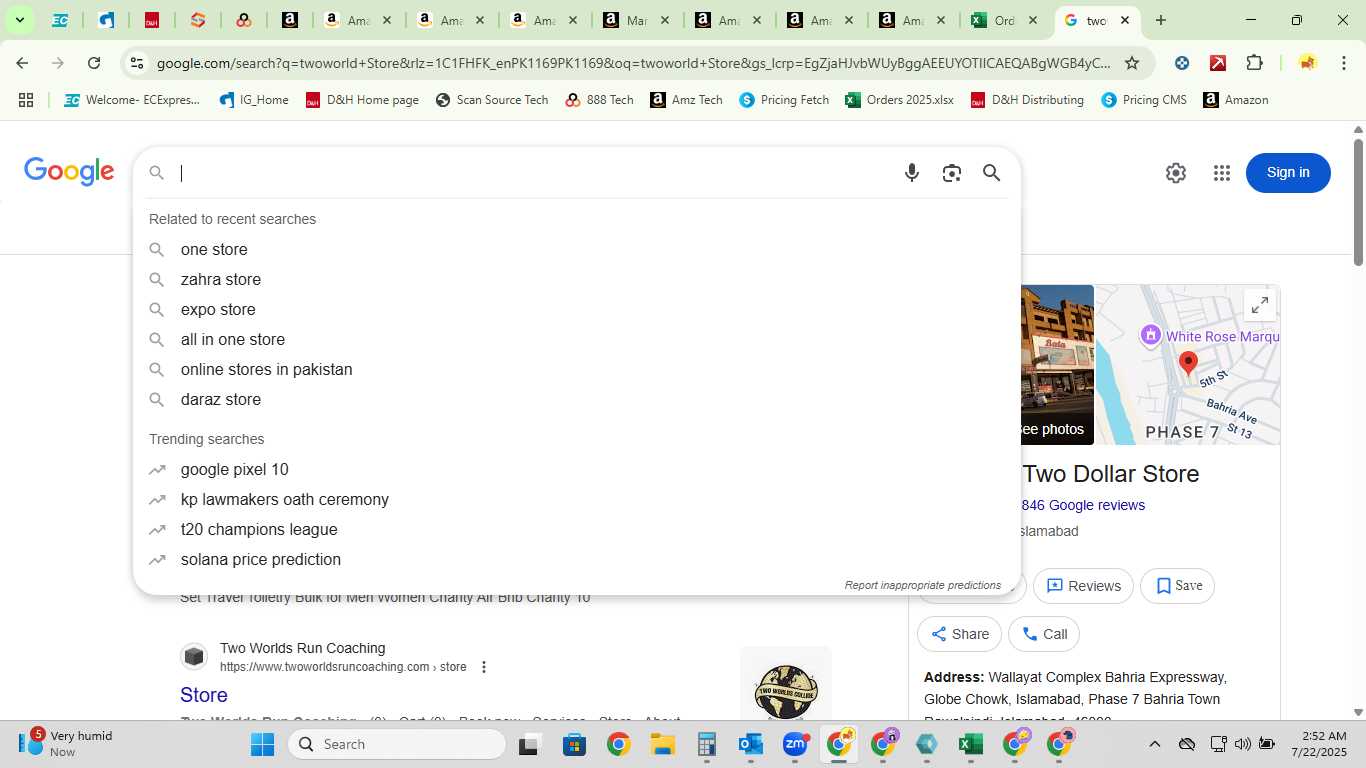Open the IG_Home bookmark
Viewport: 1366px width, 768px height.
(254, 100)
